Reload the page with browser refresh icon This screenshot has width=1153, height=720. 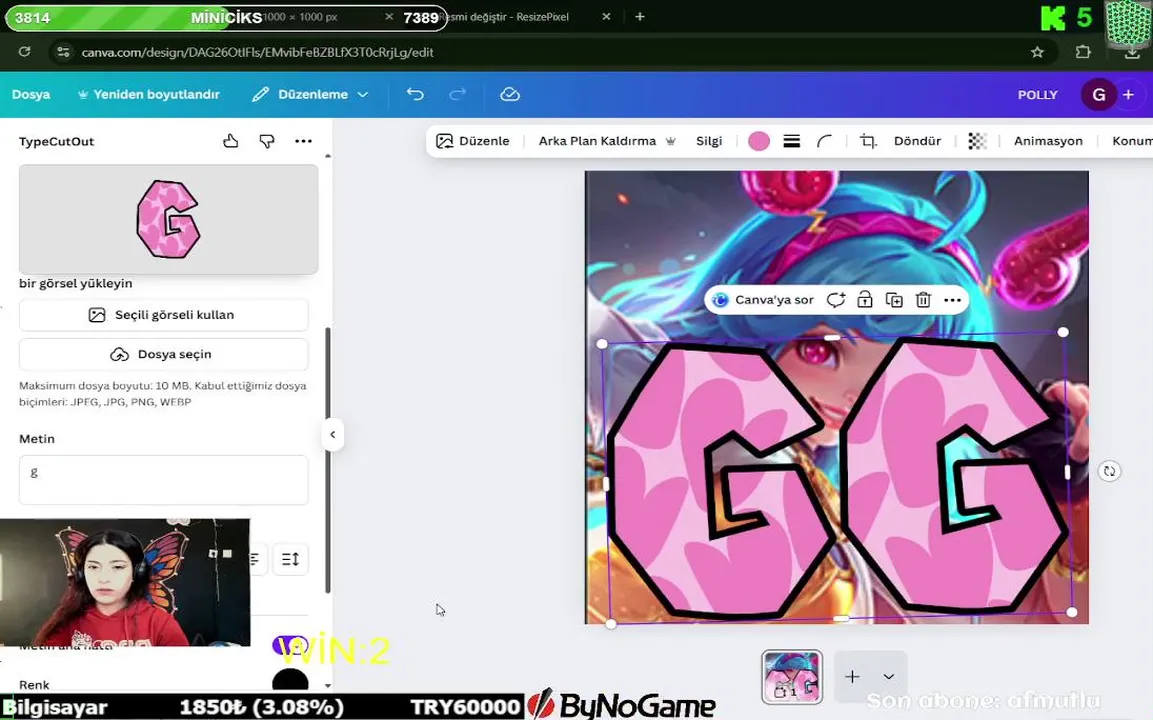[24, 52]
